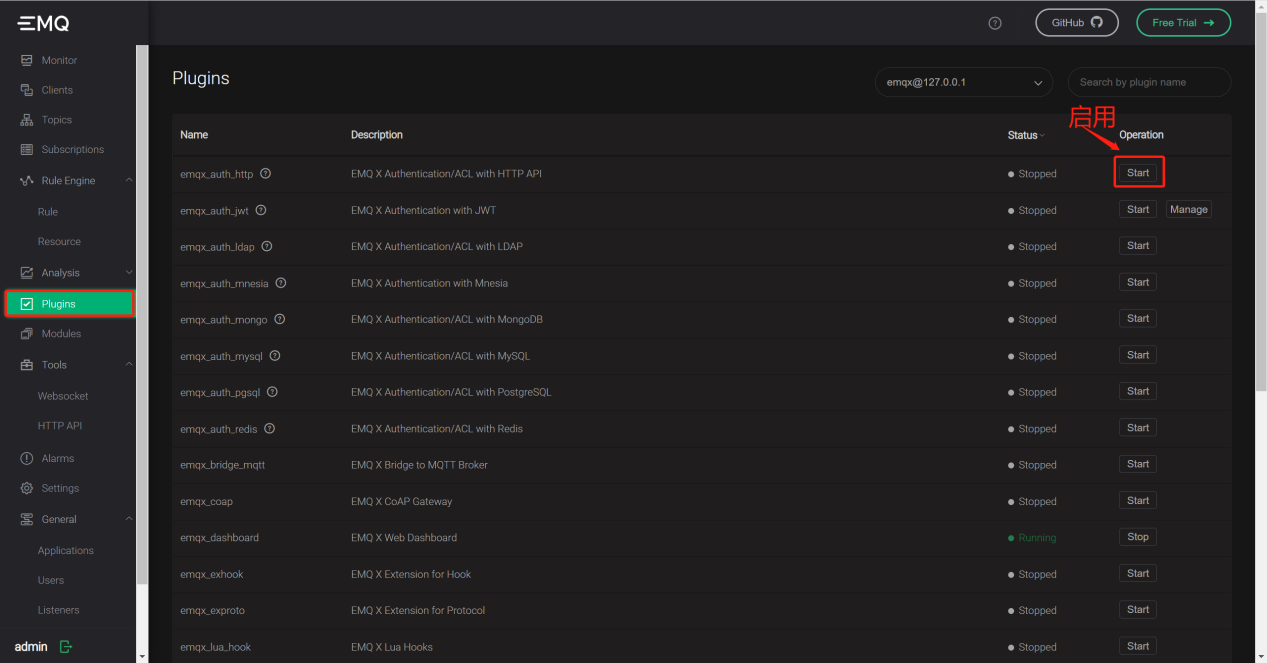Click the page scrollbar down arrow
The image size is (1267, 663).
pos(1261,657)
